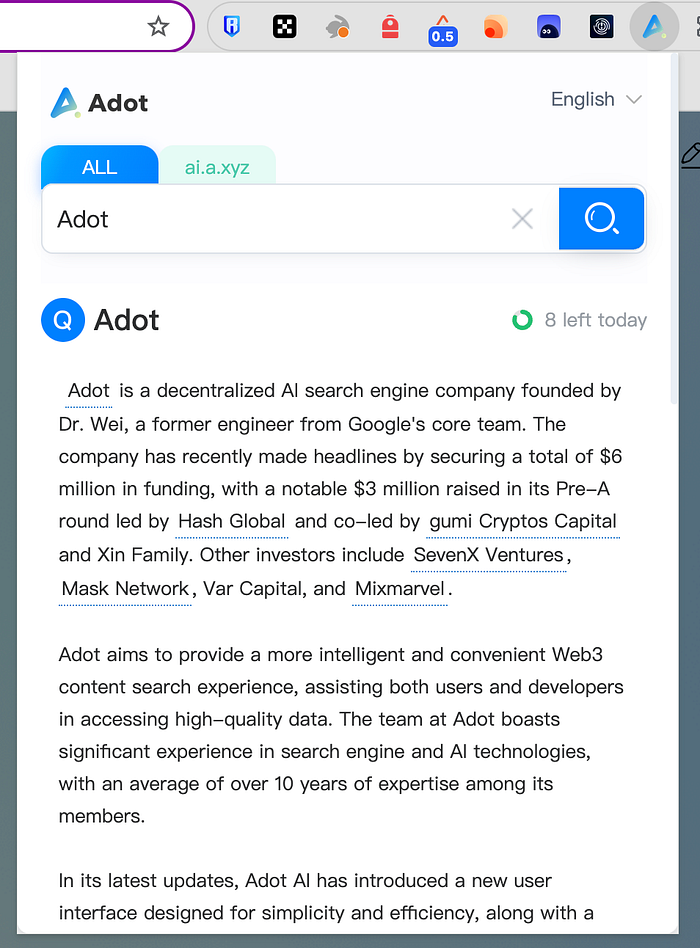Viewport: 700px width, 948px height.
Task: Clear the search field with X
Action: tap(522, 219)
